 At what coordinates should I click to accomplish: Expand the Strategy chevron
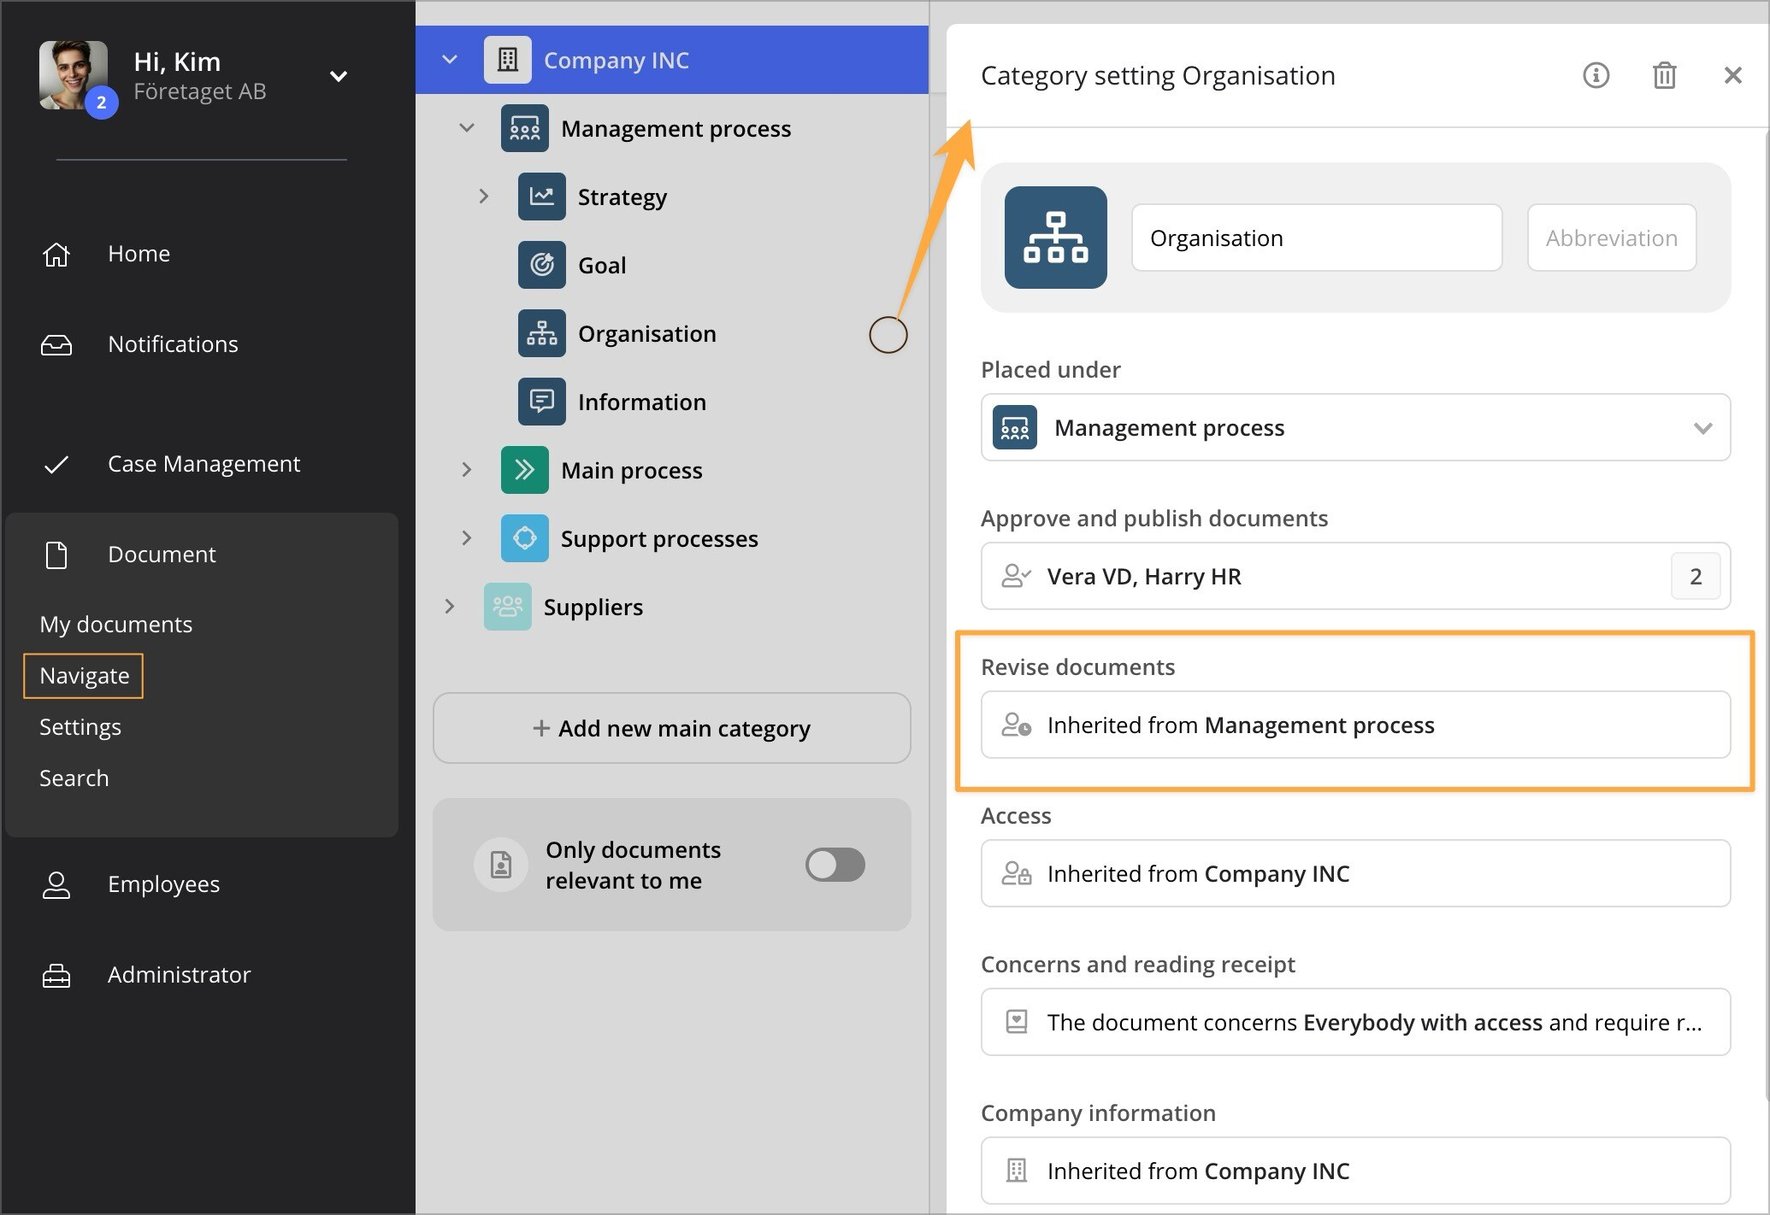click(483, 196)
